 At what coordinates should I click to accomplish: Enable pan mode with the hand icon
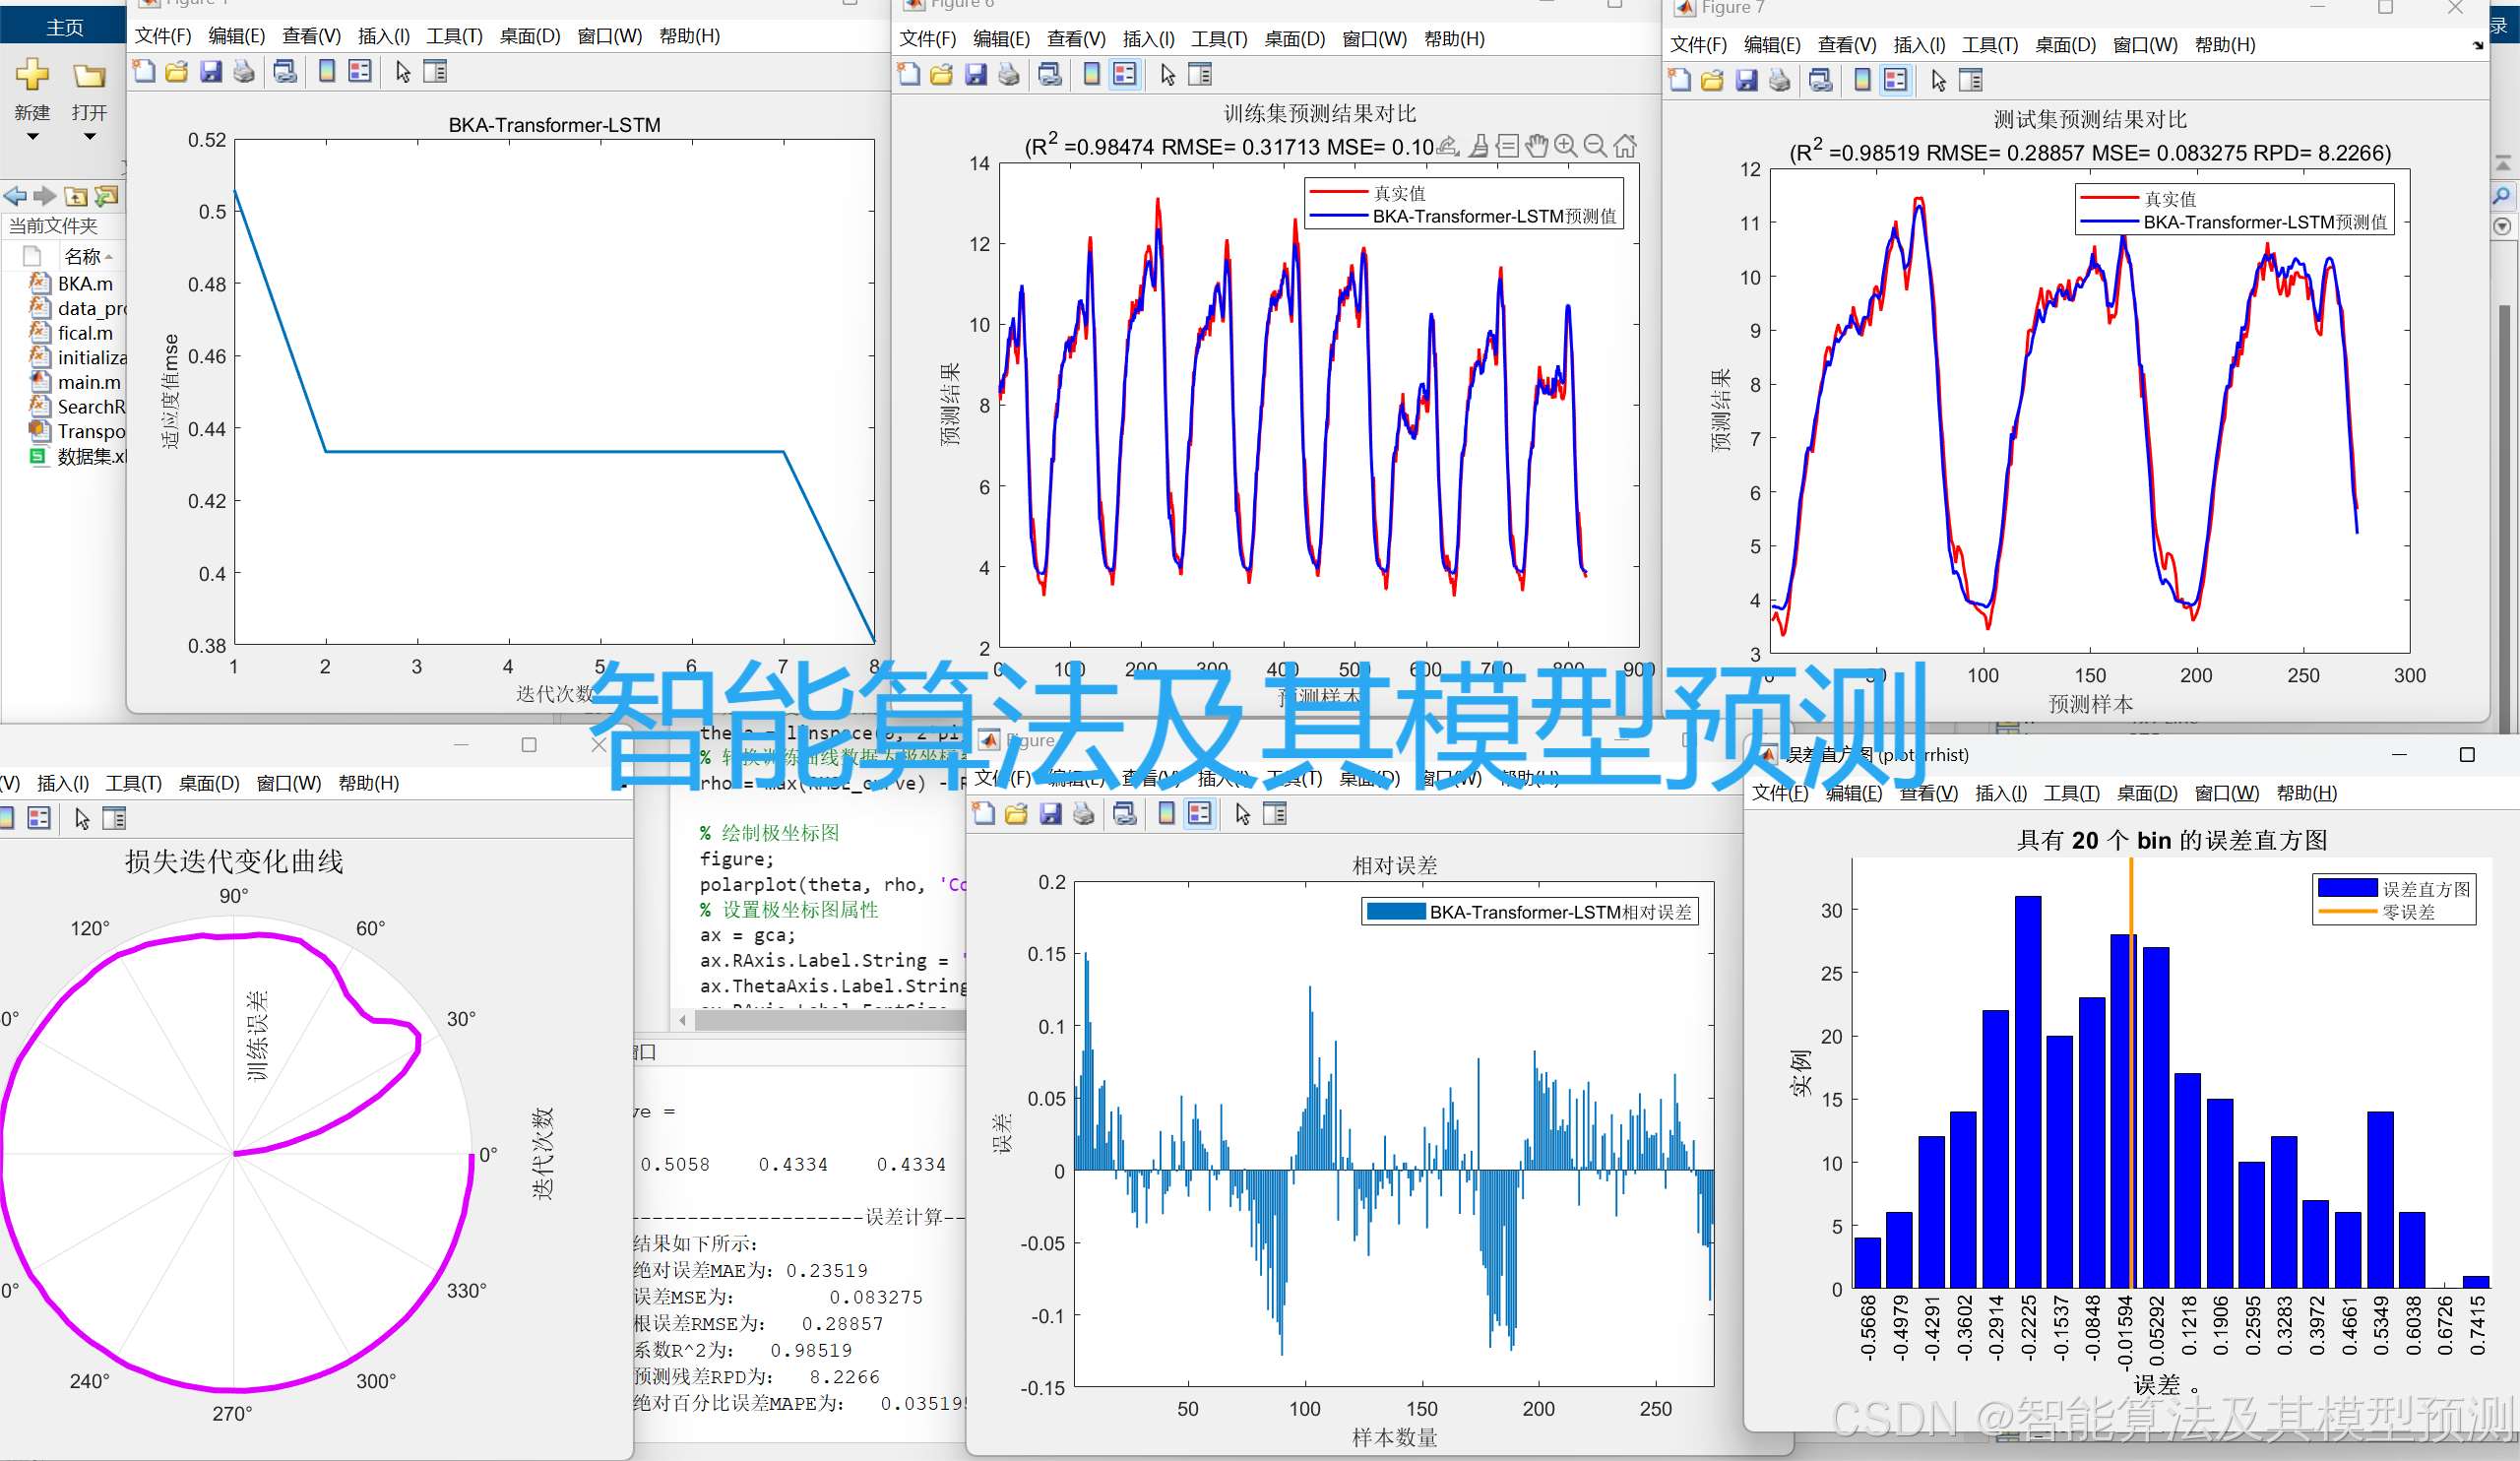1536,146
